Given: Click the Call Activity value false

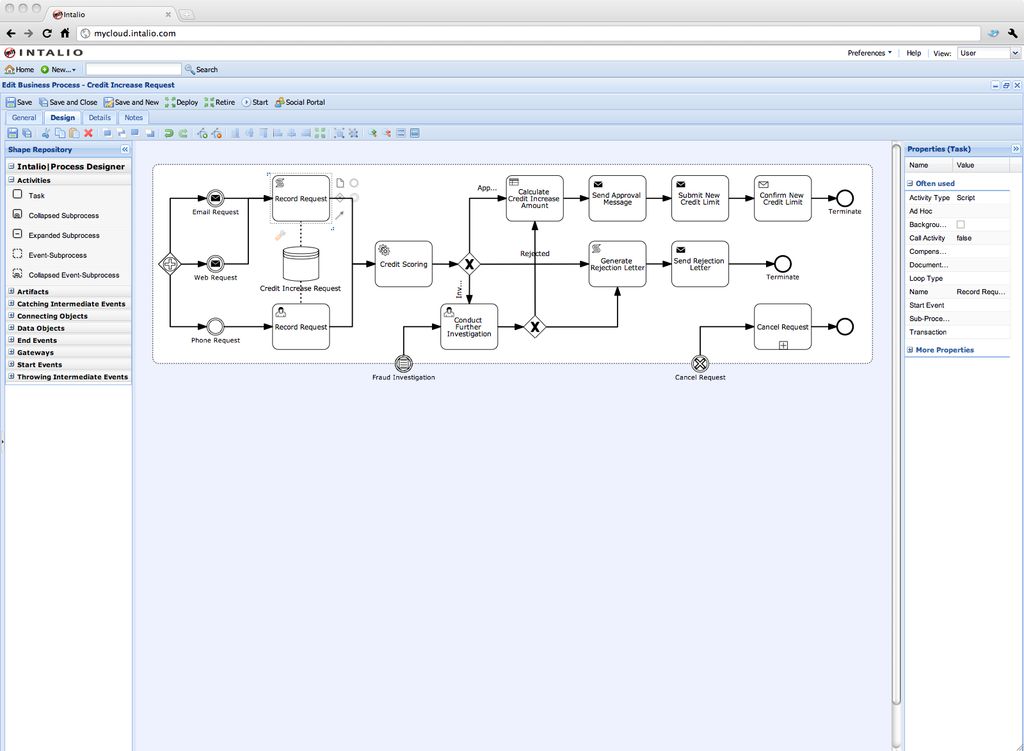Looking at the screenshot, I should pos(964,238).
